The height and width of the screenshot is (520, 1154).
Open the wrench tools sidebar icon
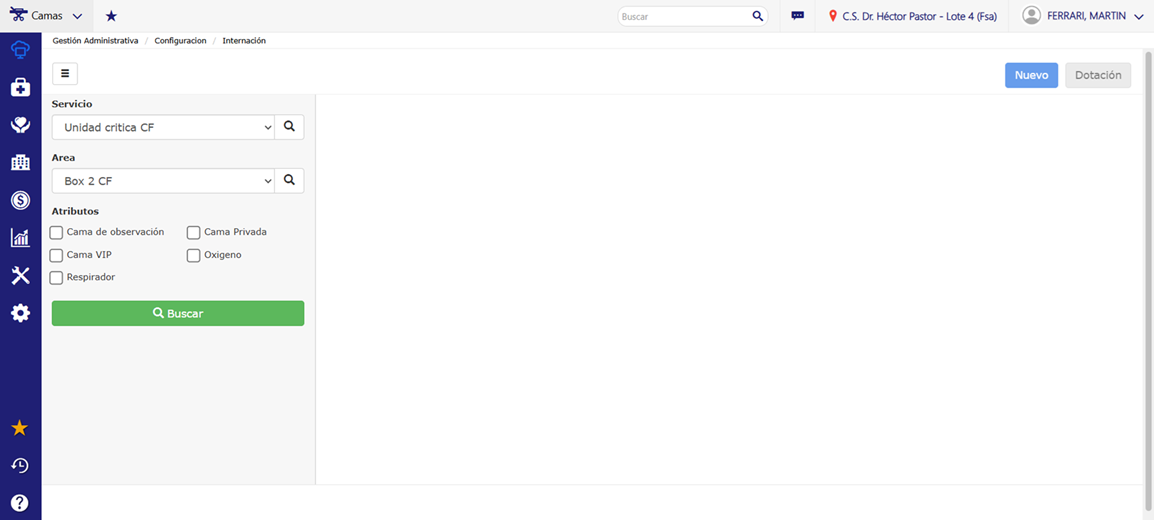[x=20, y=276]
